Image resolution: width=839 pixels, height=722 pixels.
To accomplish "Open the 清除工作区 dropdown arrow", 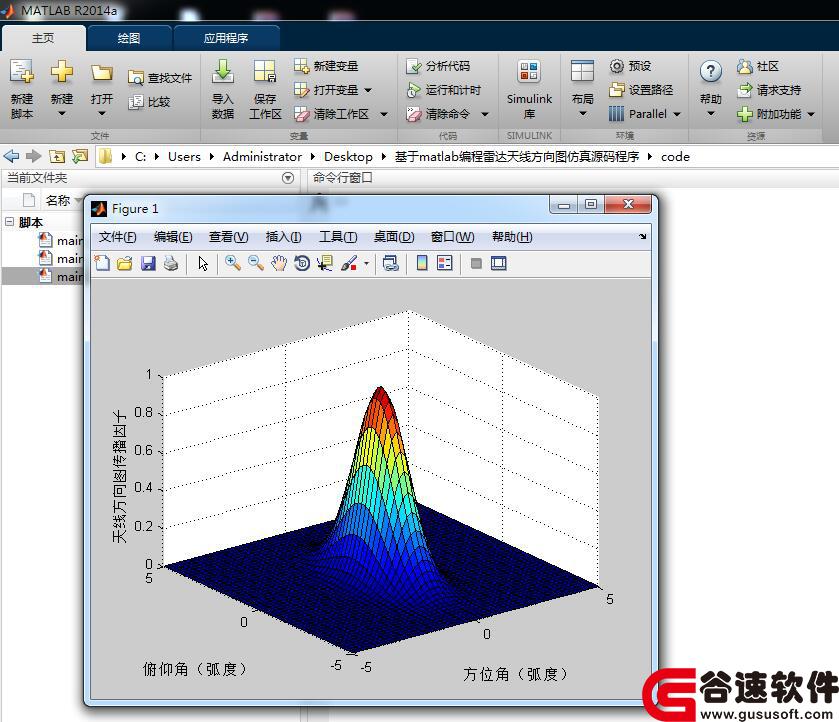I will pyautogui.click(x=384, y=115).
